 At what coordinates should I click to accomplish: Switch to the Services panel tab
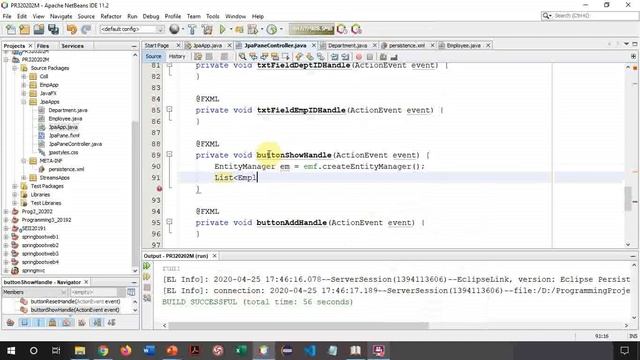click(x=72, y=46)
